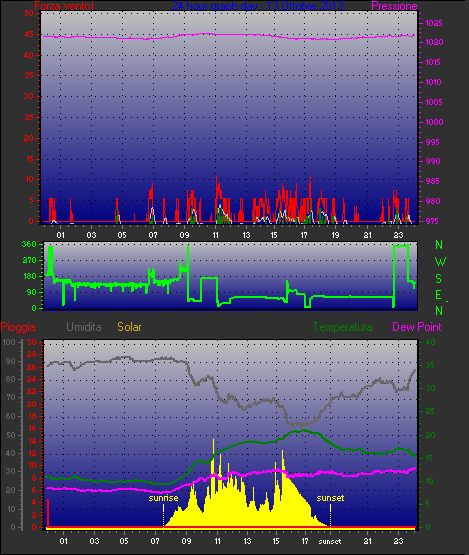
Task: Click hour 11 on wind graph time axis
Action: (x=216, y=235)
